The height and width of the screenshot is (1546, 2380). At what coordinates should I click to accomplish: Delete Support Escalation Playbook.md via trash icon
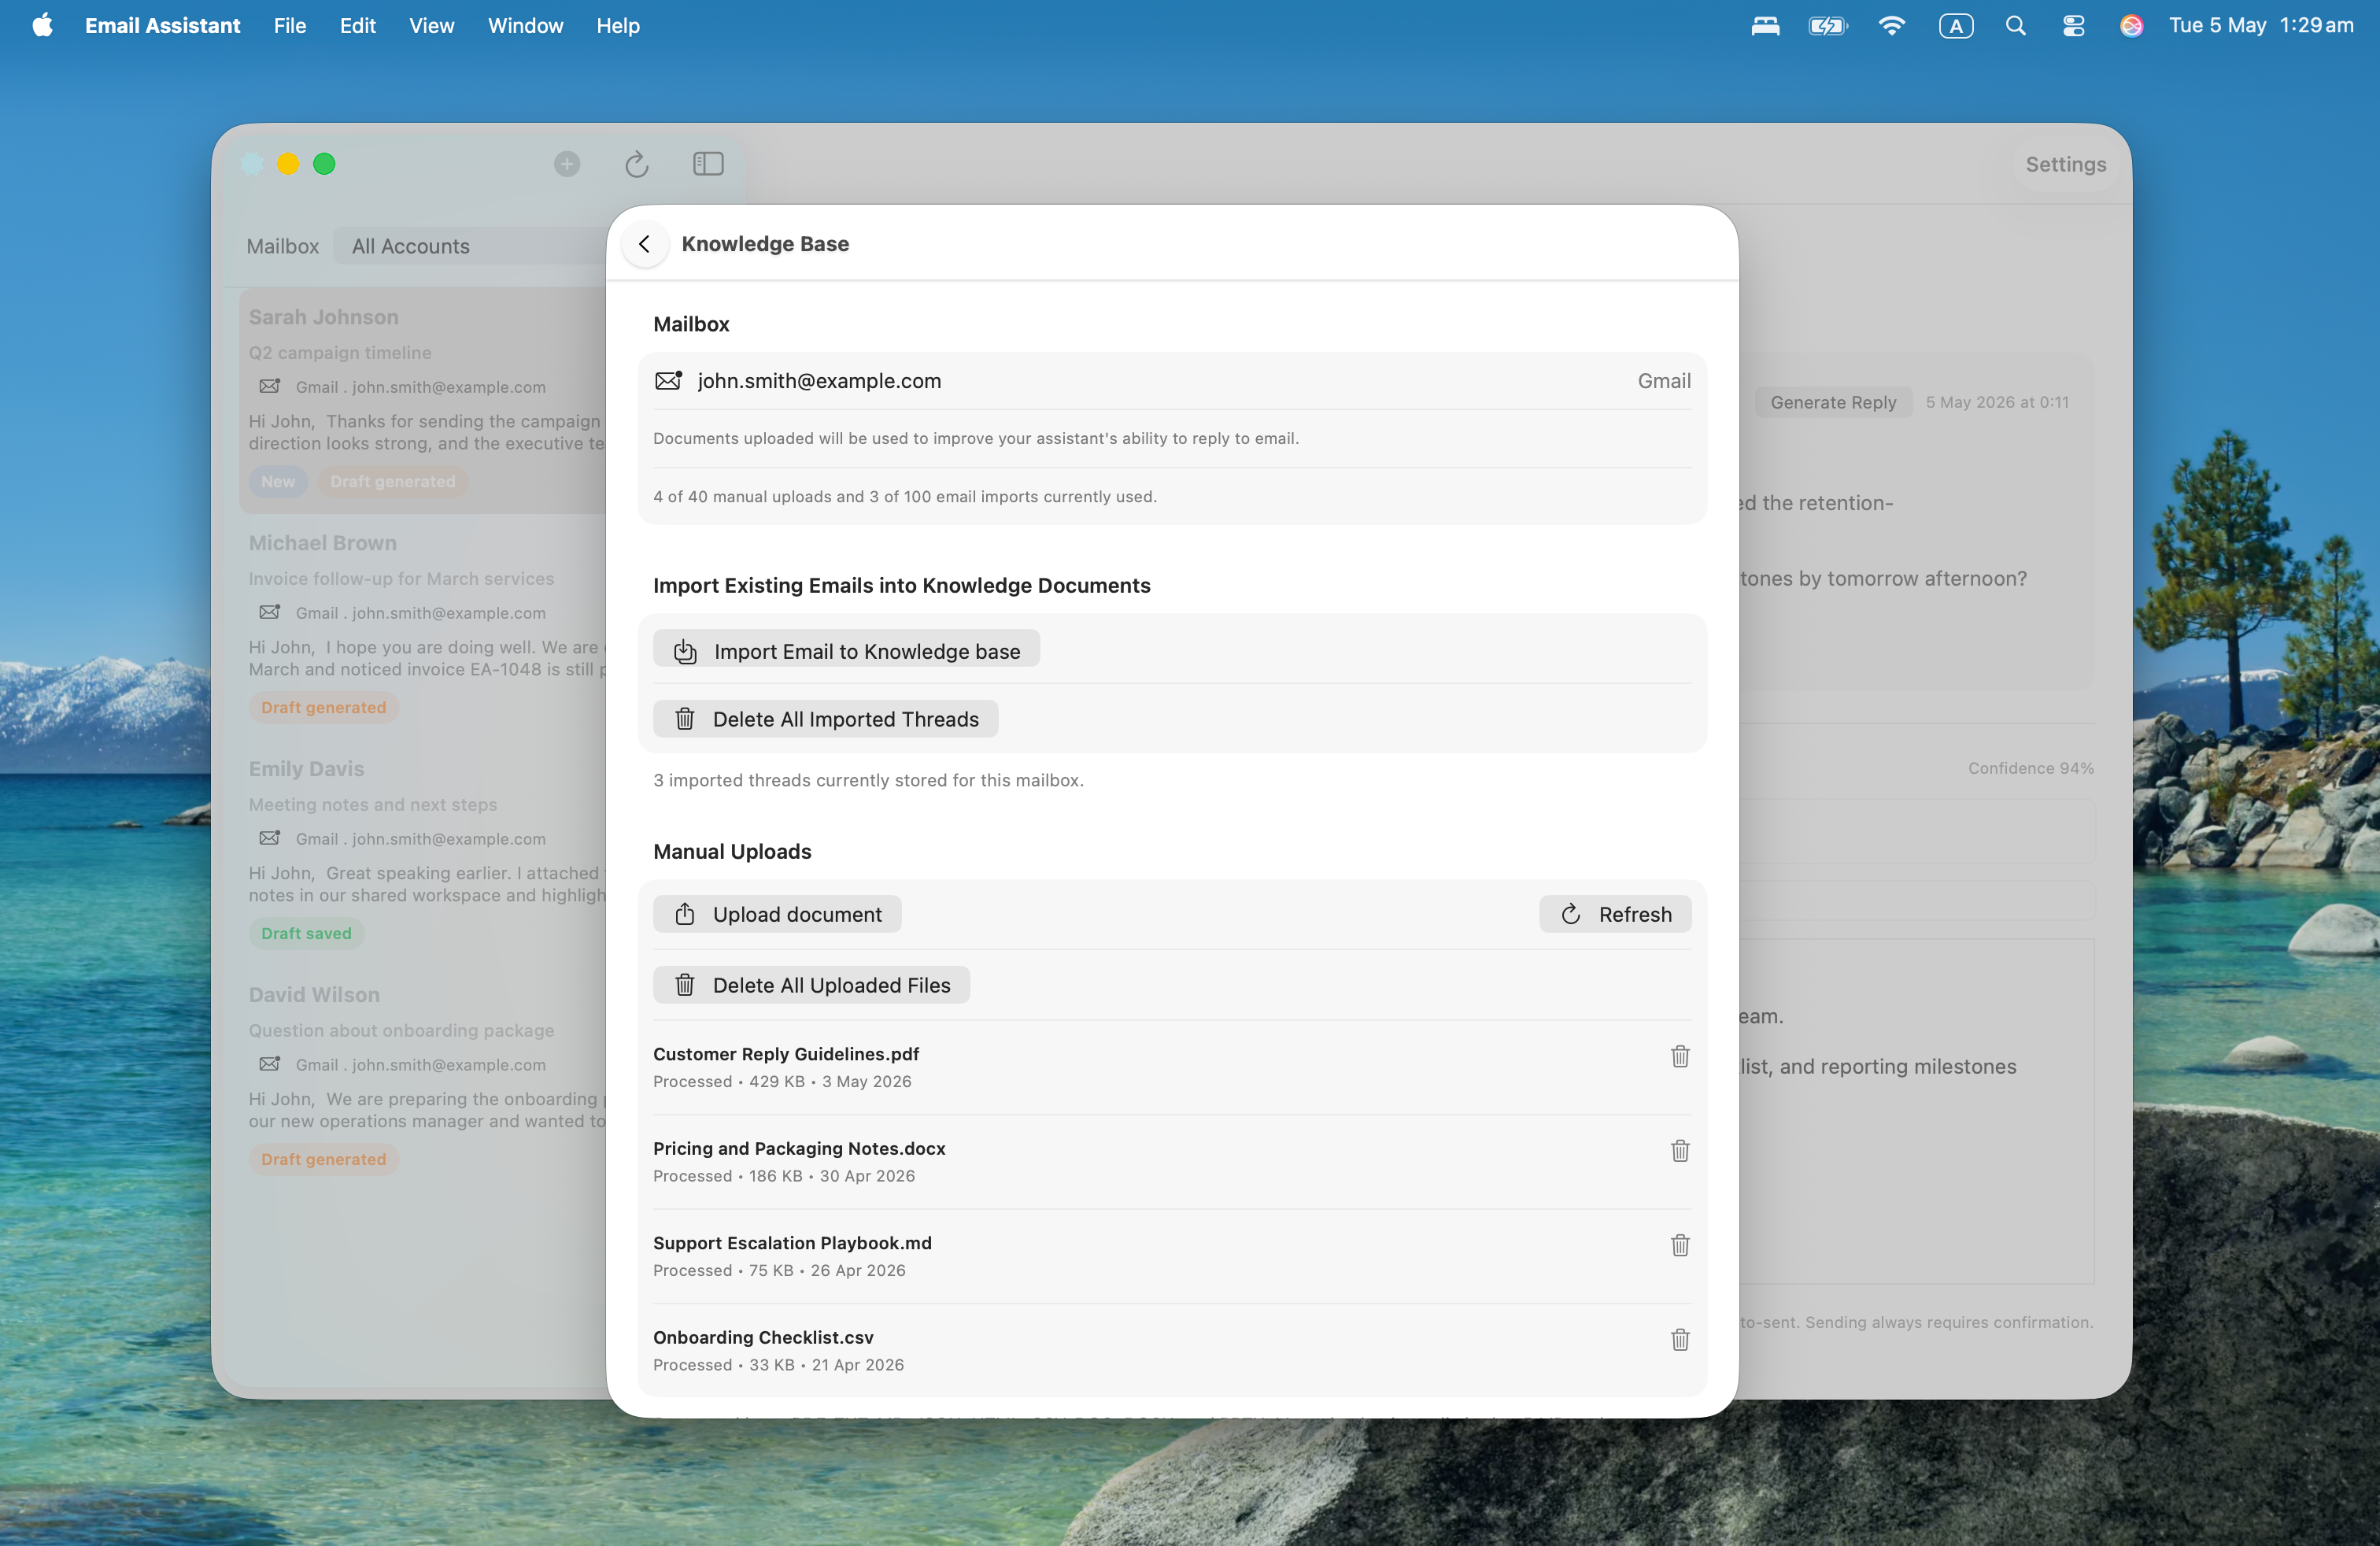1680,1245
